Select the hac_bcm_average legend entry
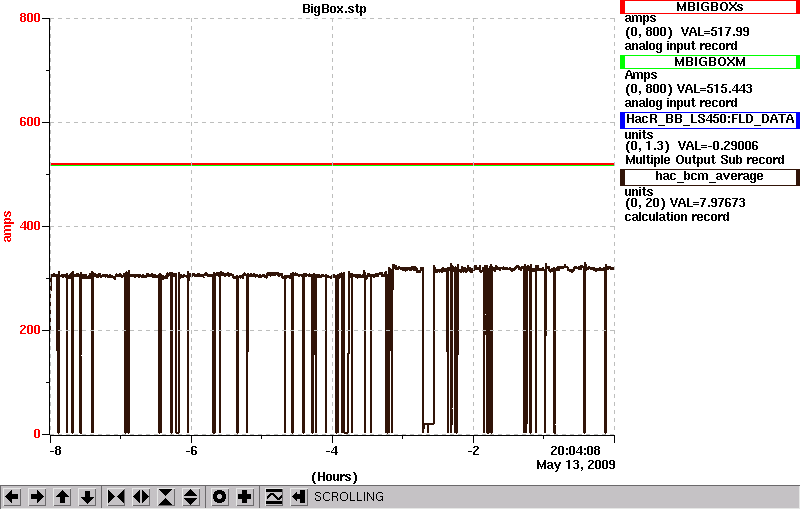The height and width of the screenshot is (509, 800). point(710,176)
